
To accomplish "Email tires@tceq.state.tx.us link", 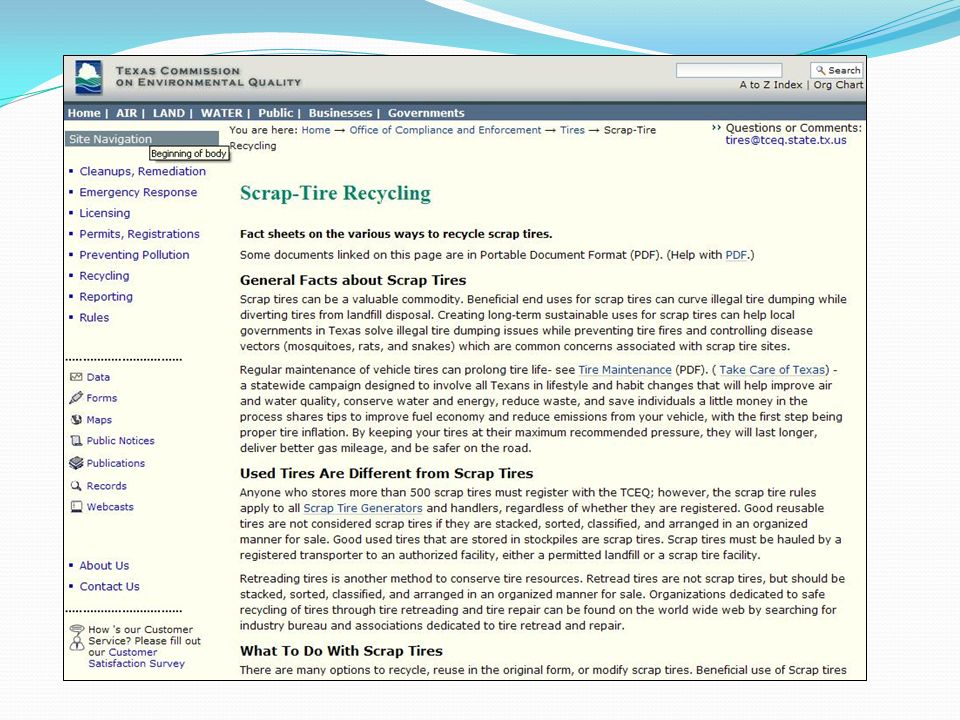I will coord(786,140).
